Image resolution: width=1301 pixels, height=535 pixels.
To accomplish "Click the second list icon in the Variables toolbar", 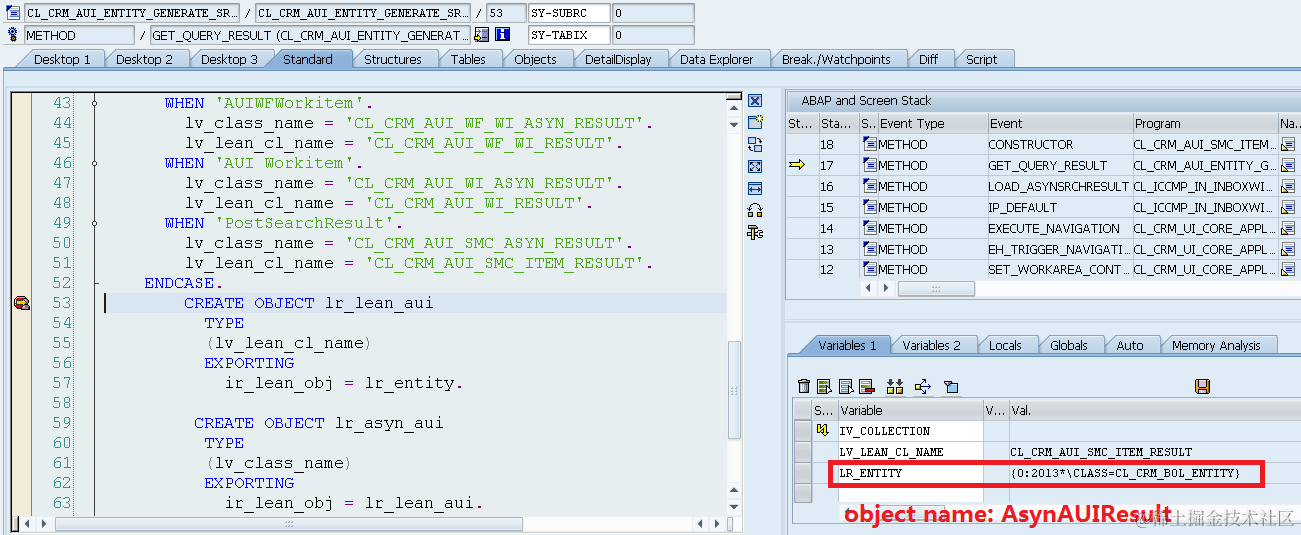I will point(846,386).
